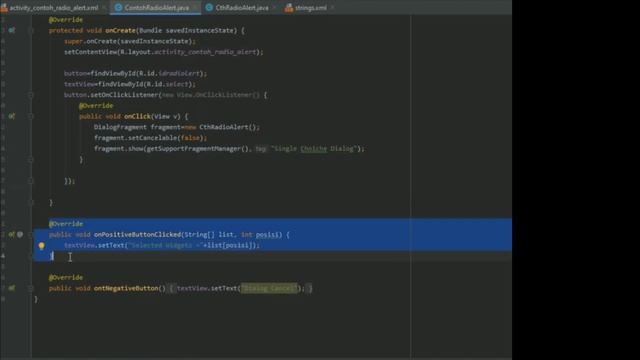
Task: Collapse the onCreate method fold marker
Action: coord(31,30)
